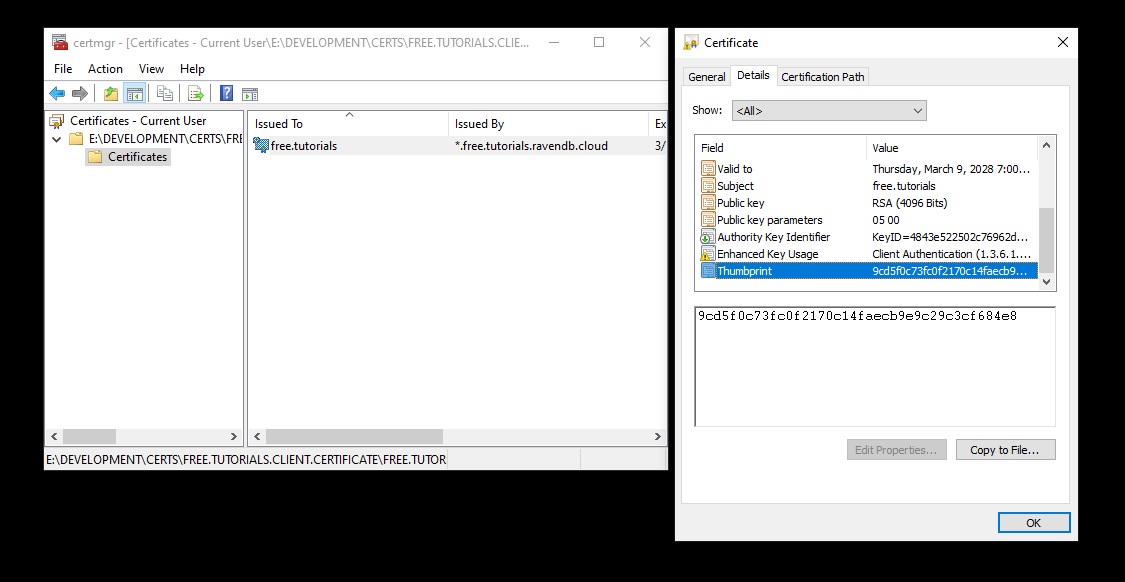
Task: Go back using the blue Back arrow
Action: pyautogui.click(x=57, y=93)
